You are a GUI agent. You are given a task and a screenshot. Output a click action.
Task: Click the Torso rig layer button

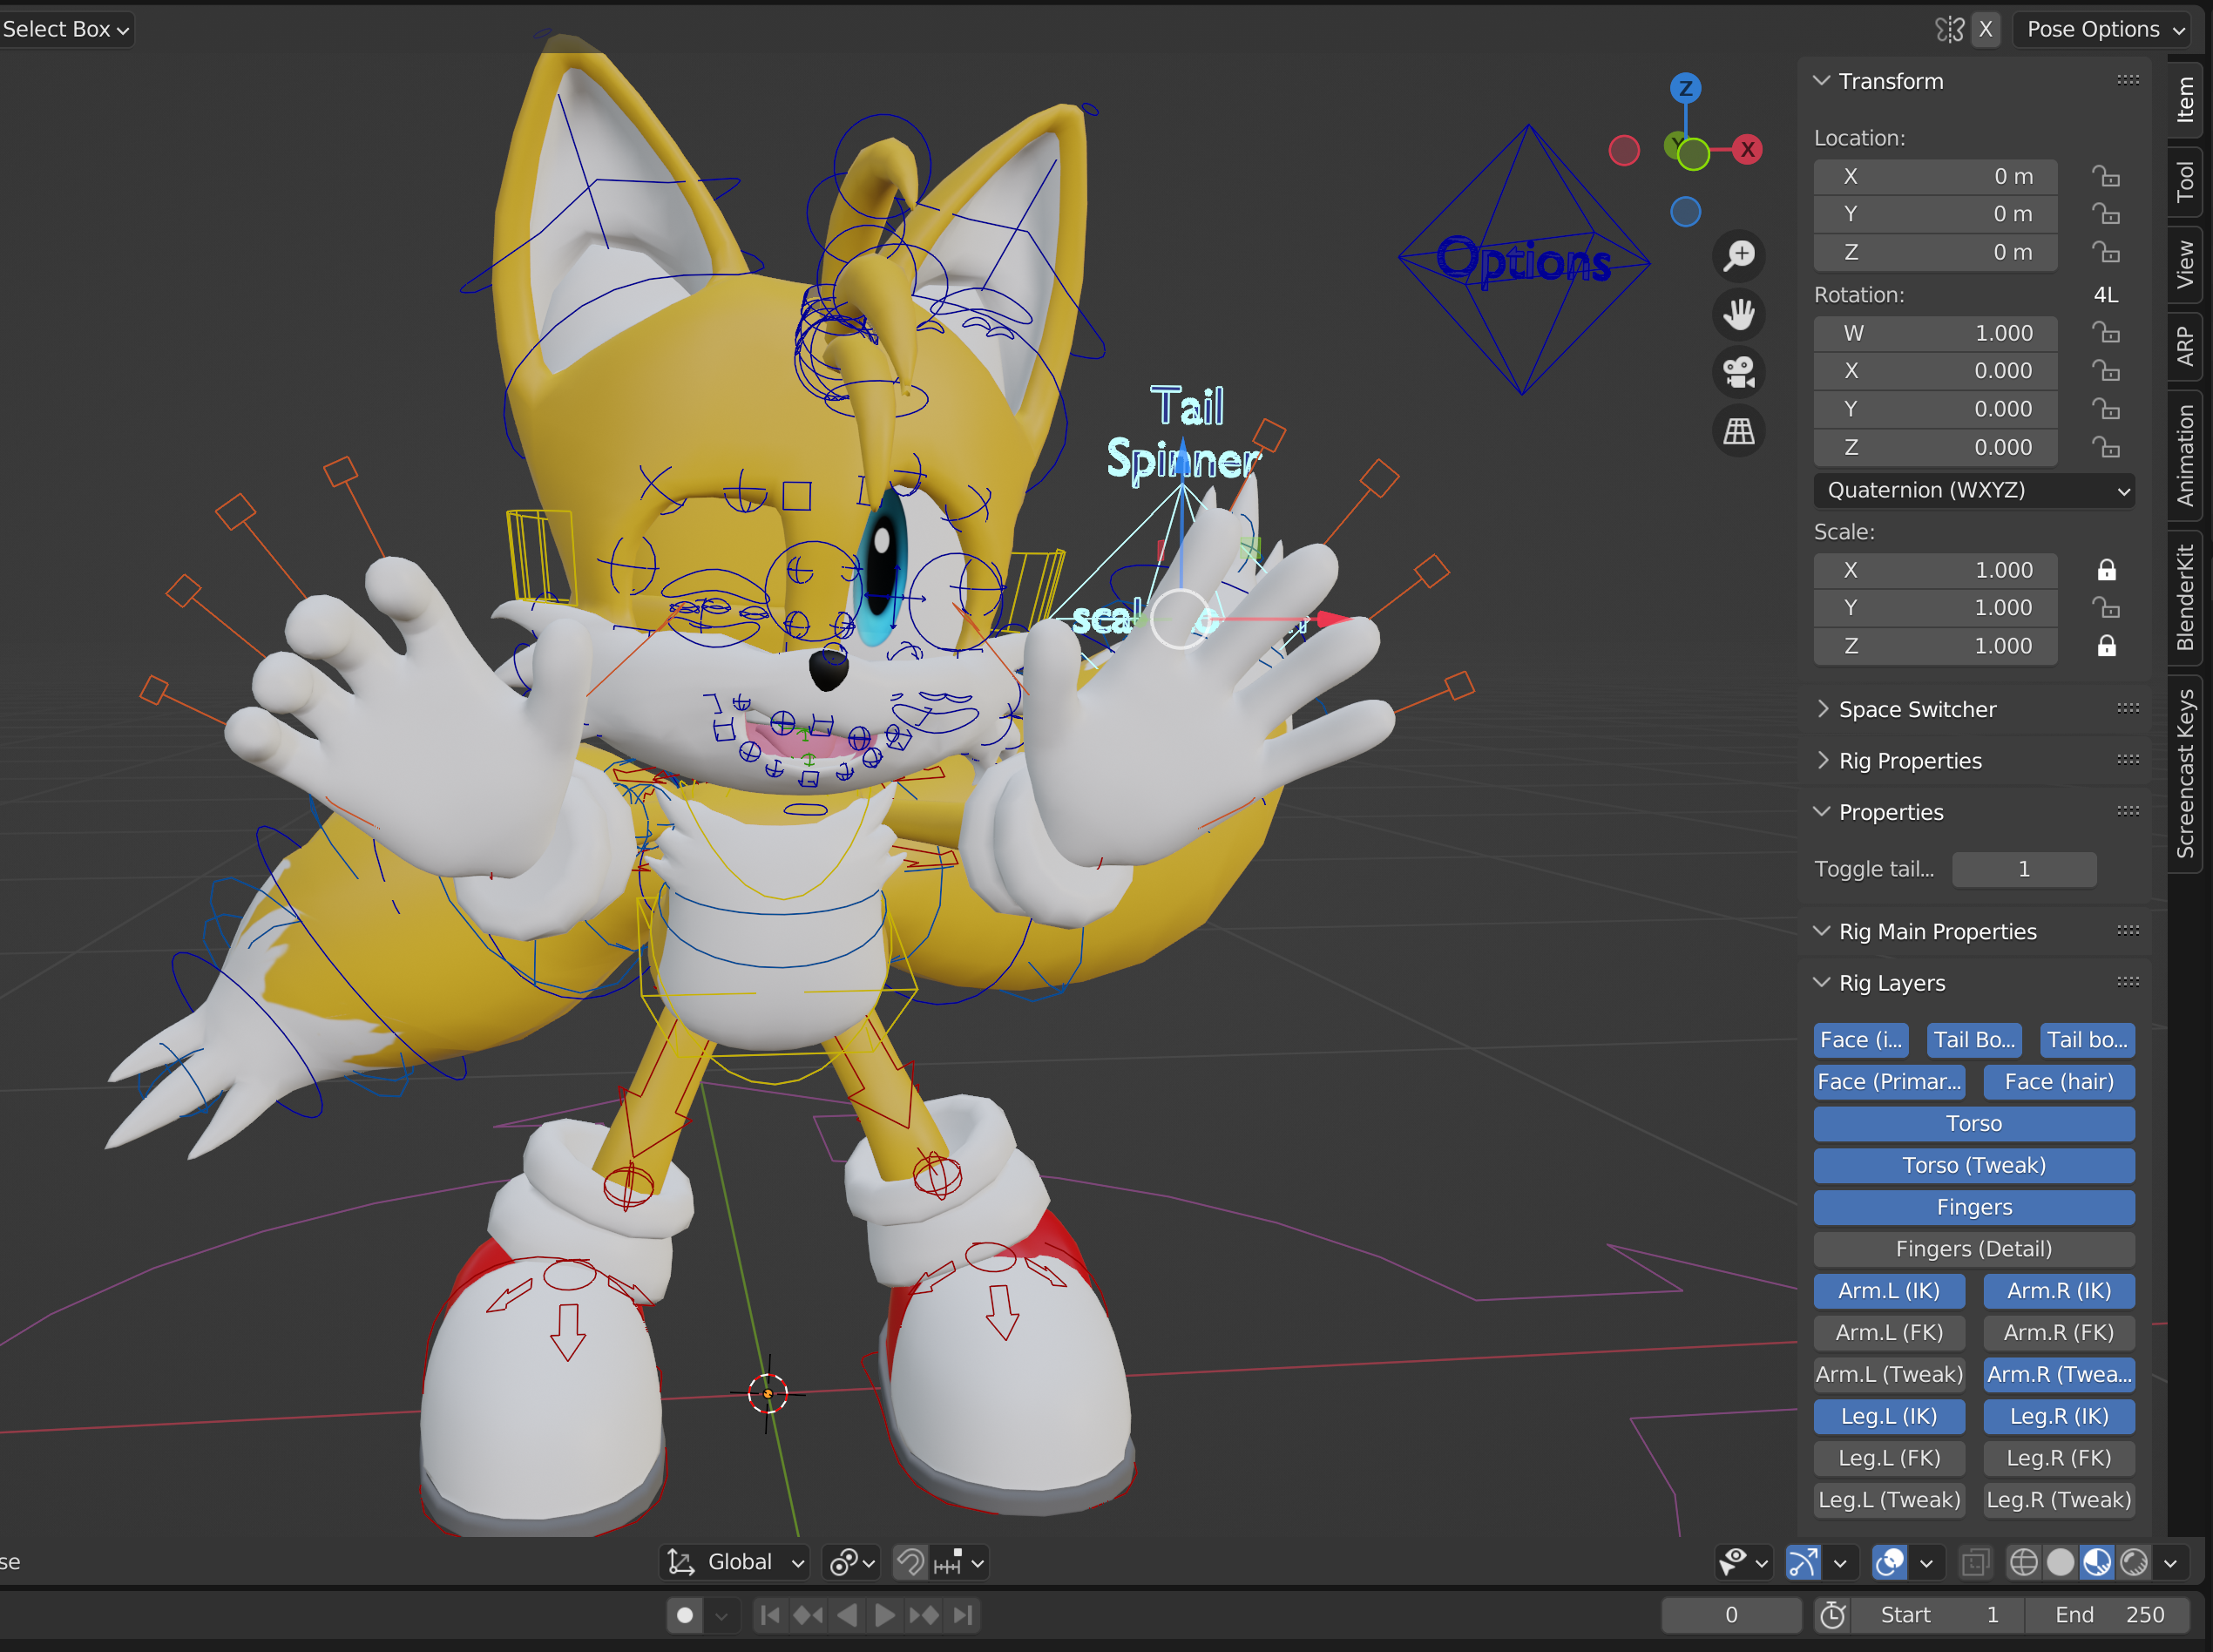(1974, 1123)
